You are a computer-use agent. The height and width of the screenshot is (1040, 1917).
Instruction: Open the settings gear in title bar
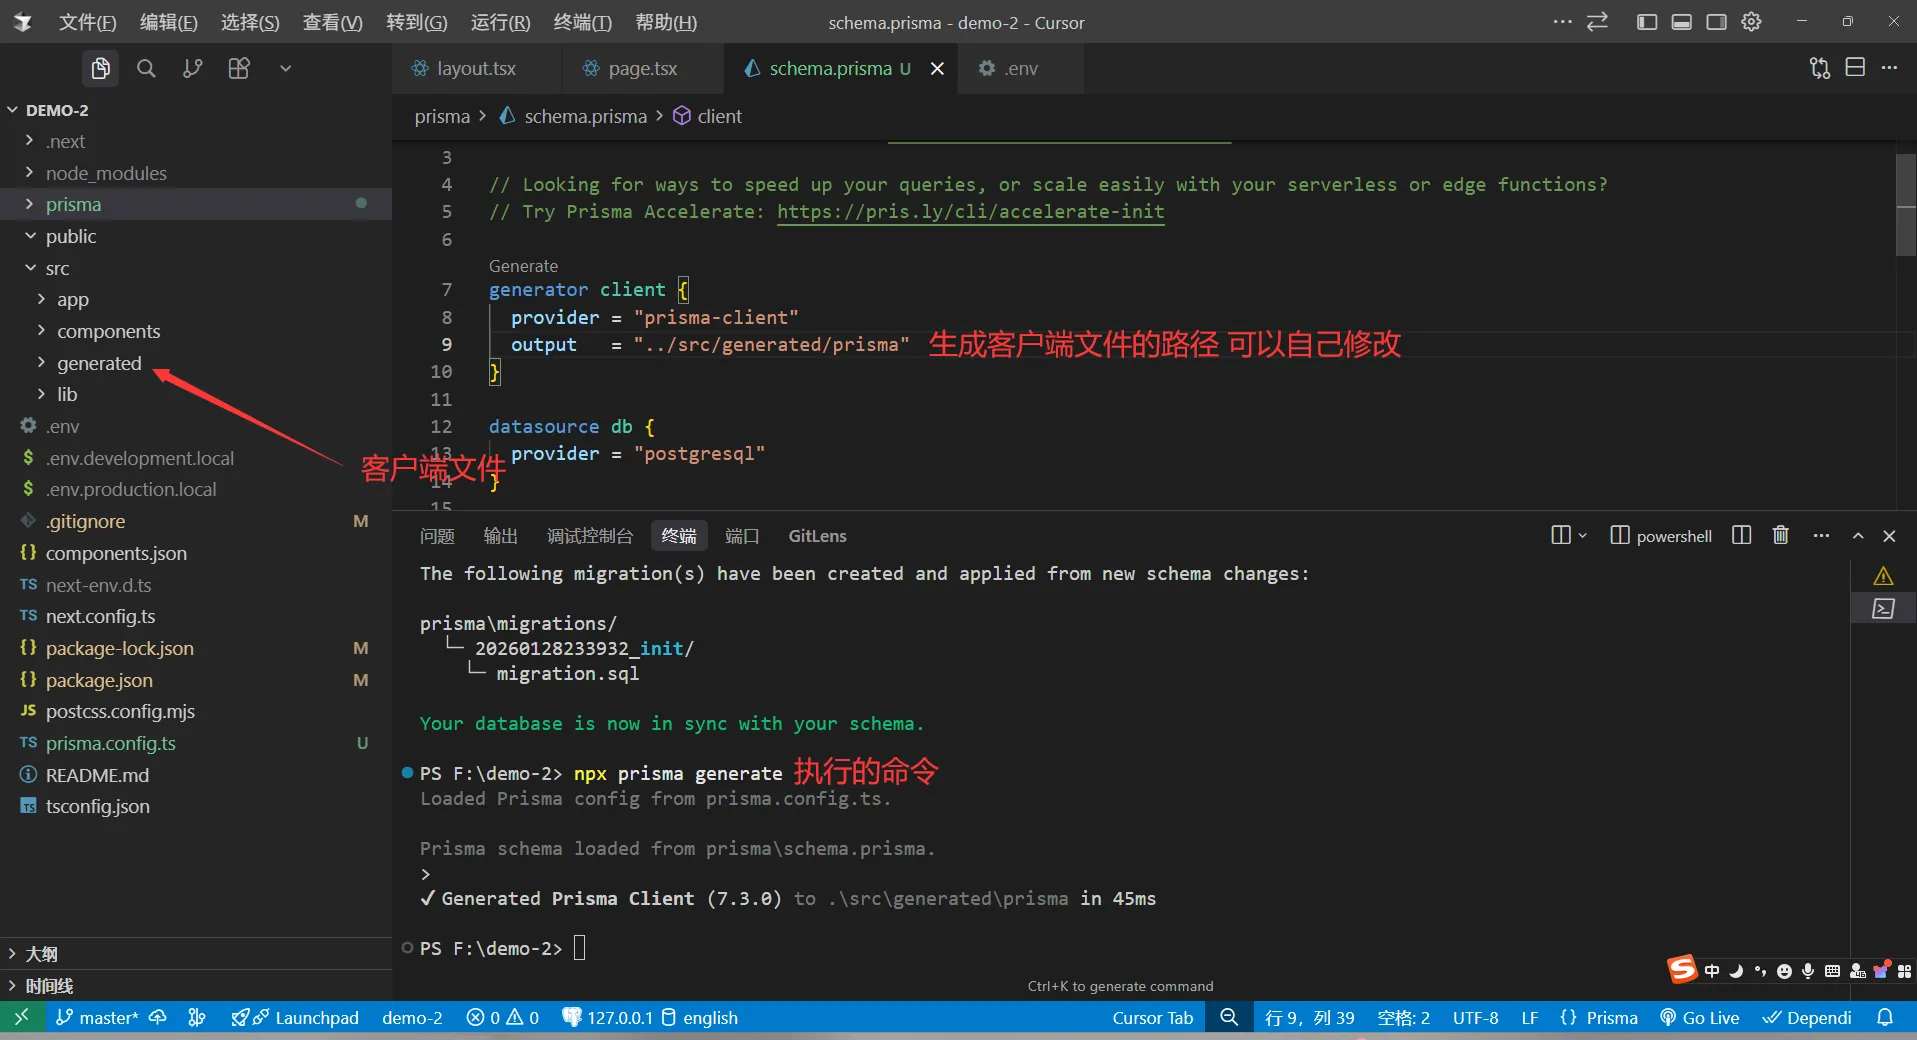click(1751, 22)
